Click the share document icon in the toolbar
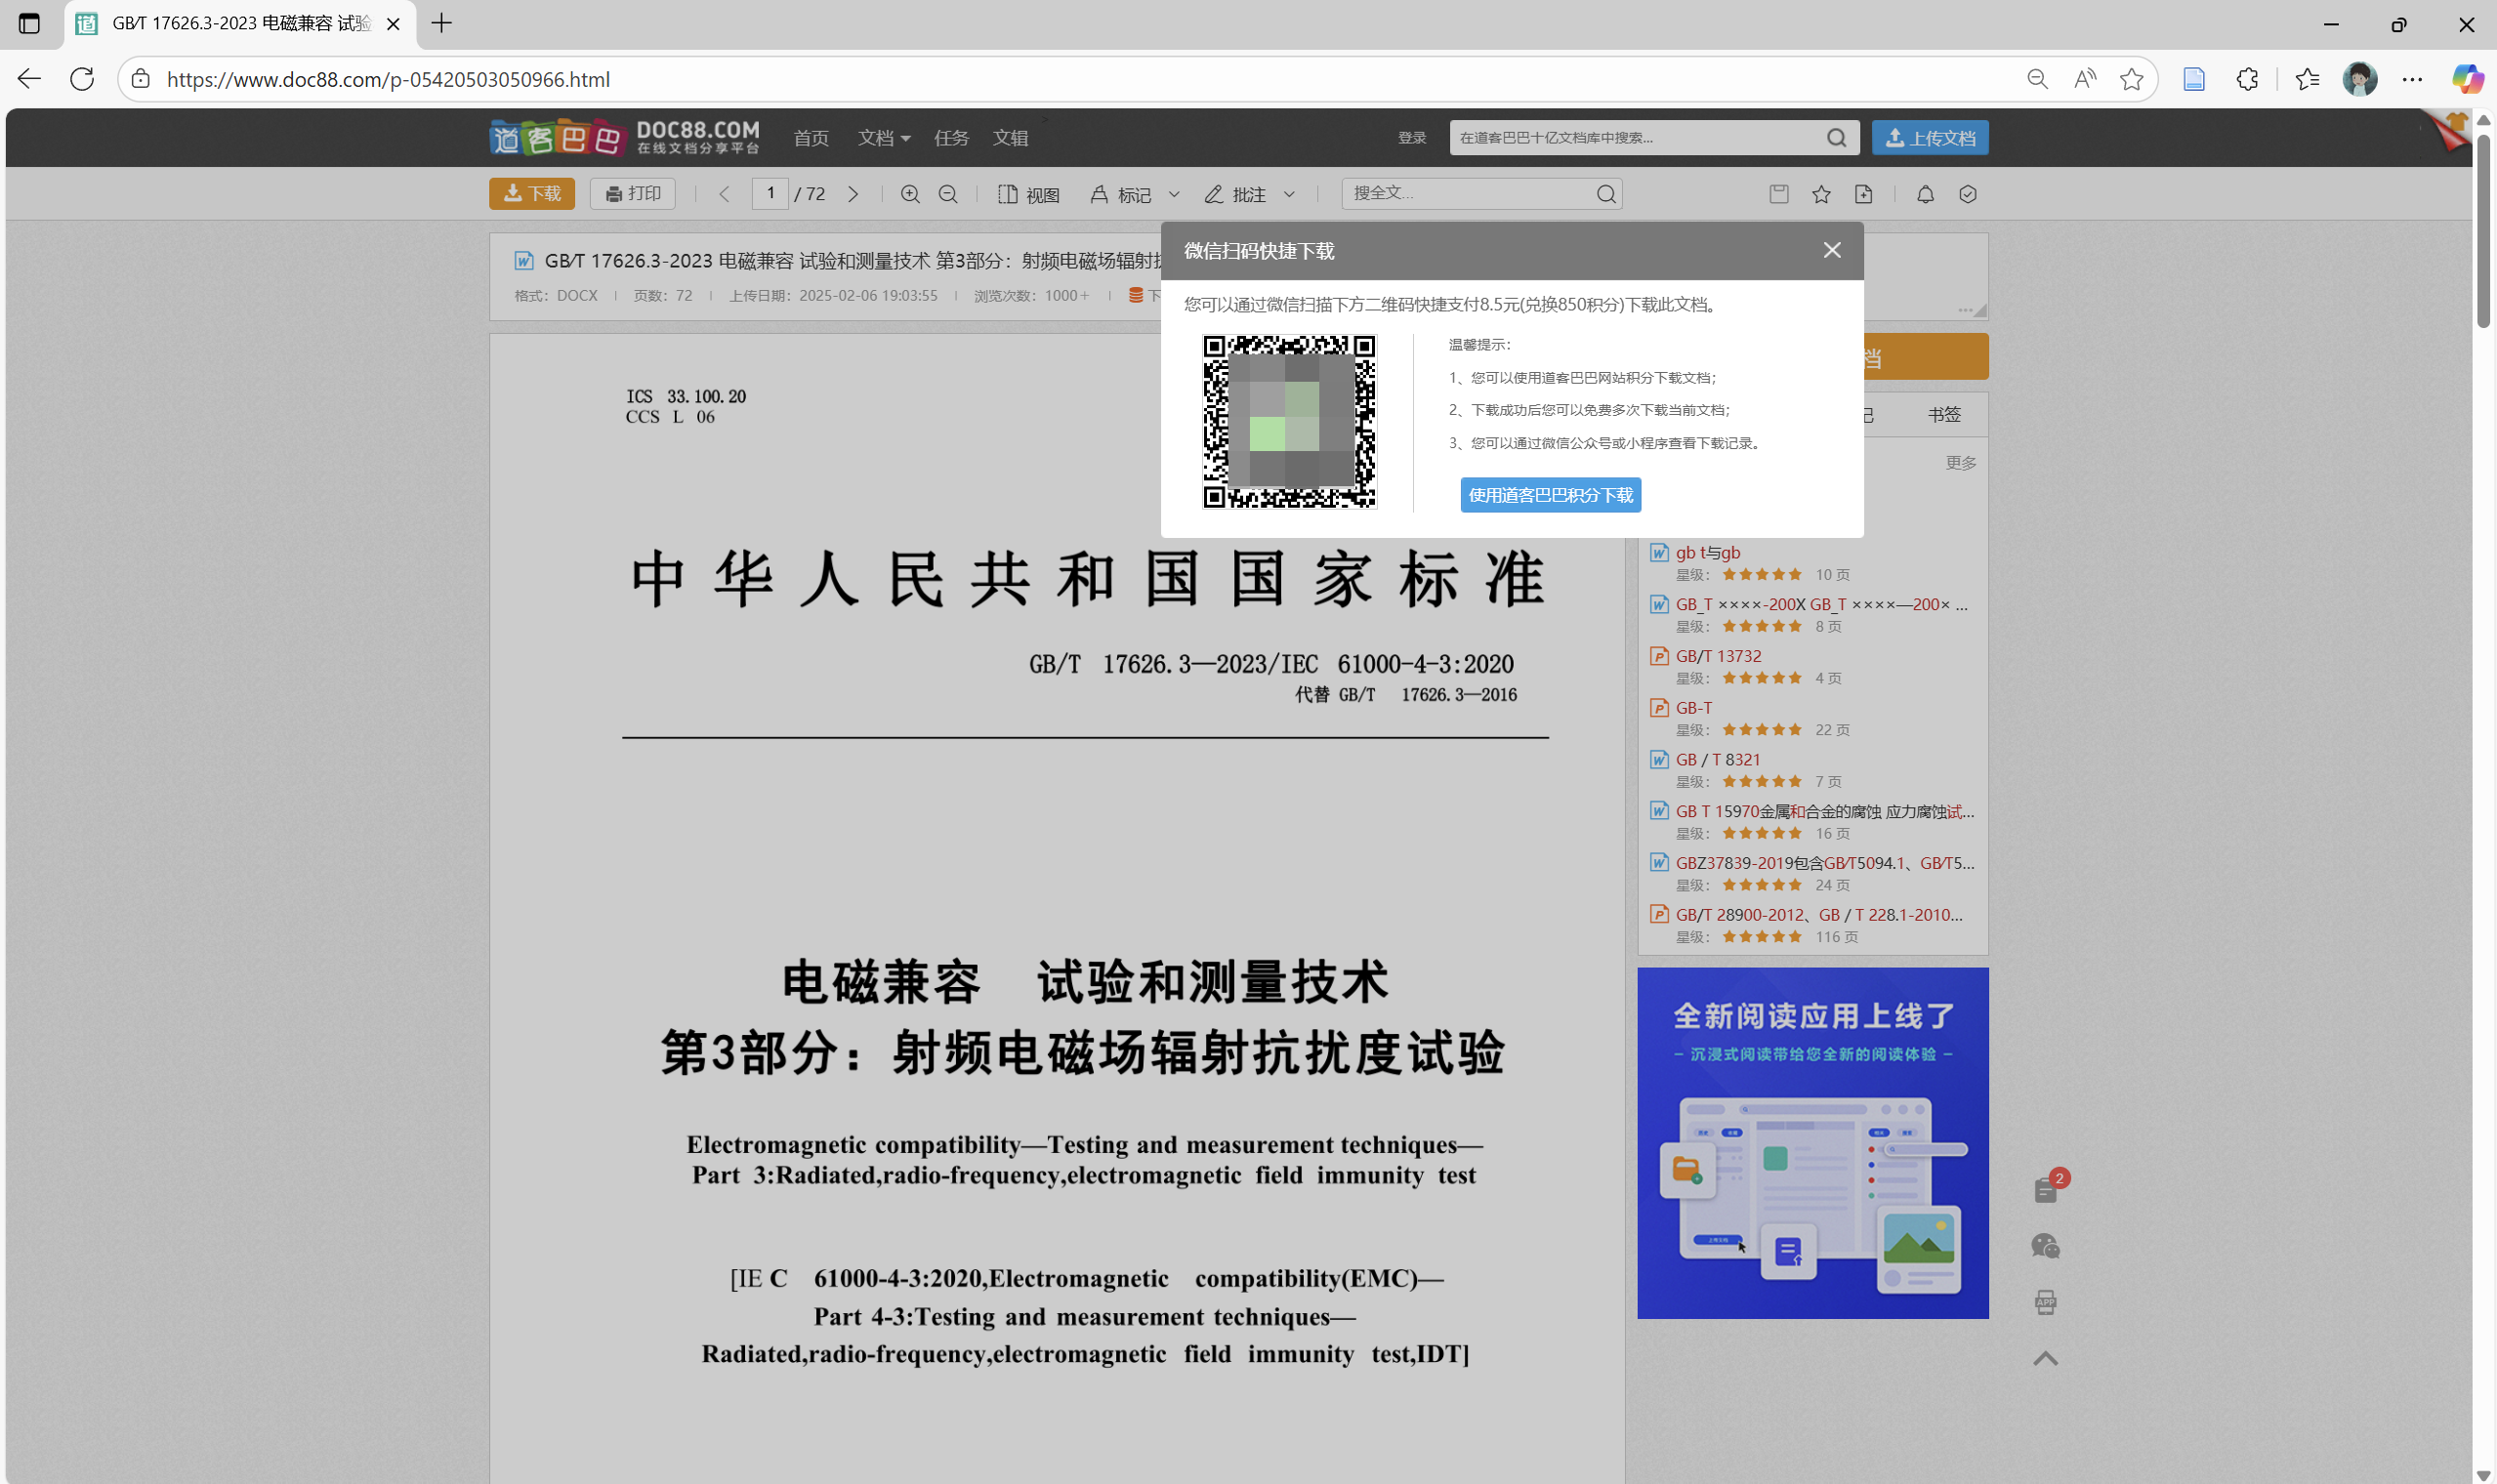The width and height of the screenshot is (2497, 1484). point(1863,194)
